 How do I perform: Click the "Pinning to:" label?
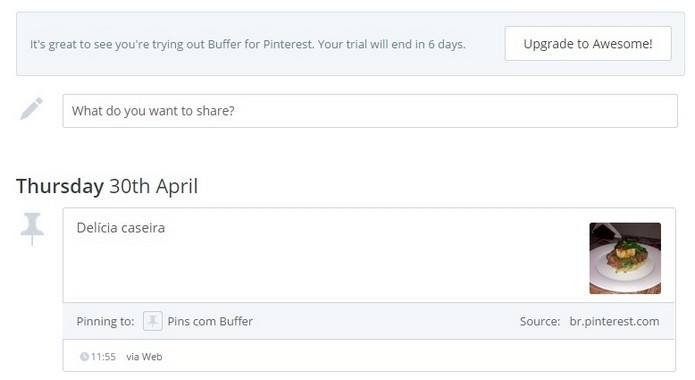(105, 321)
